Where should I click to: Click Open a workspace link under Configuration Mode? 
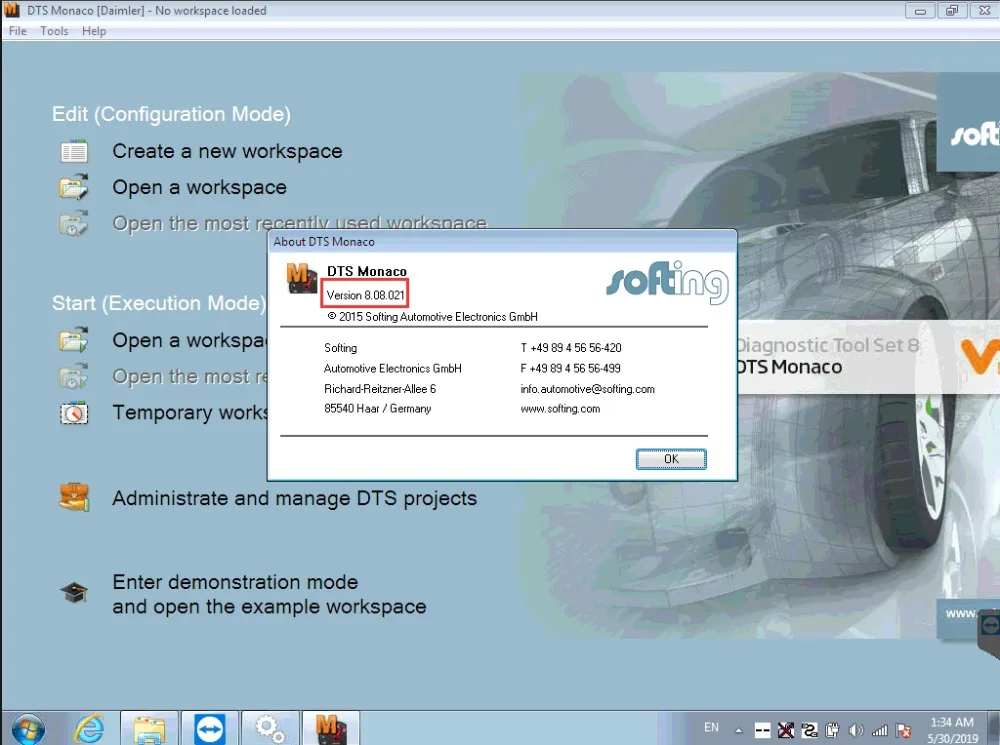point(200,188)
